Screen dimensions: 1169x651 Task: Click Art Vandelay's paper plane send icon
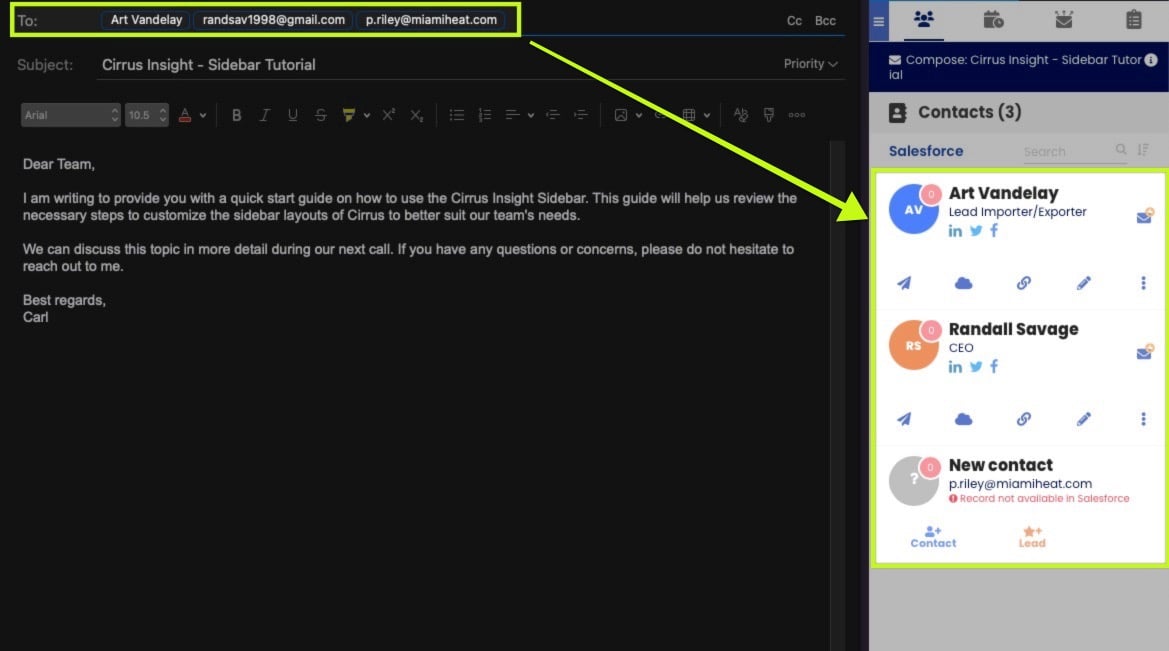click(x=904, y=283)
